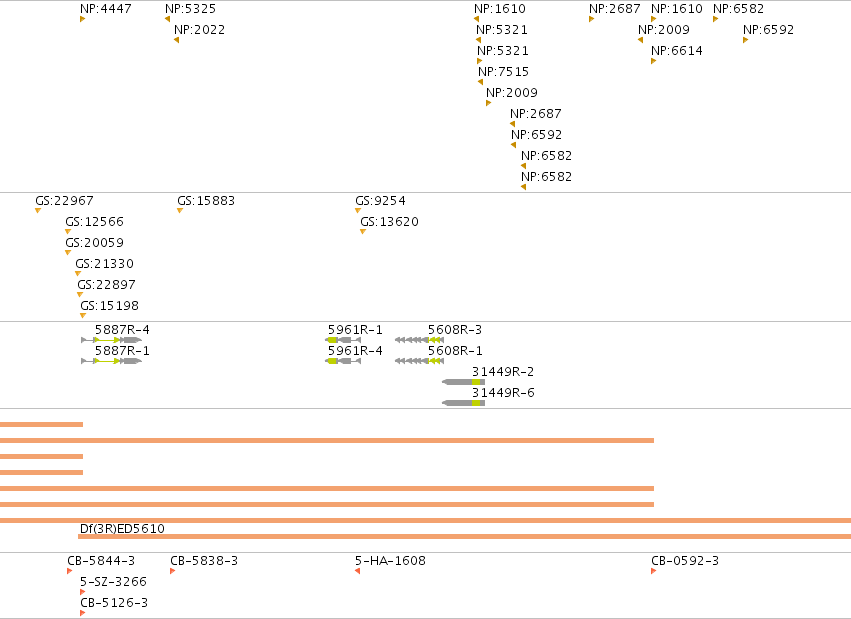Select the GS:20059 label
The image size is (851, 619).
coord(94,243)
